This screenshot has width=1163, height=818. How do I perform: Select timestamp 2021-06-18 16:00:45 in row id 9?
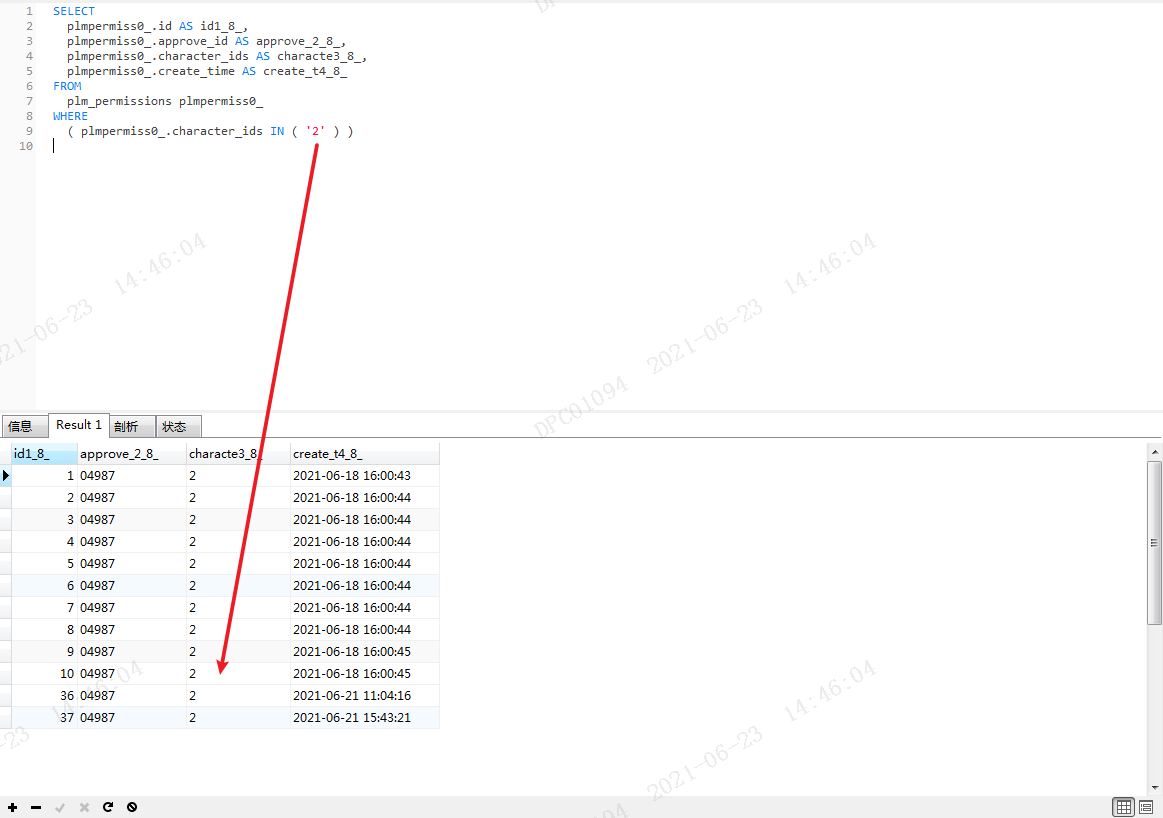coord(364,652)
